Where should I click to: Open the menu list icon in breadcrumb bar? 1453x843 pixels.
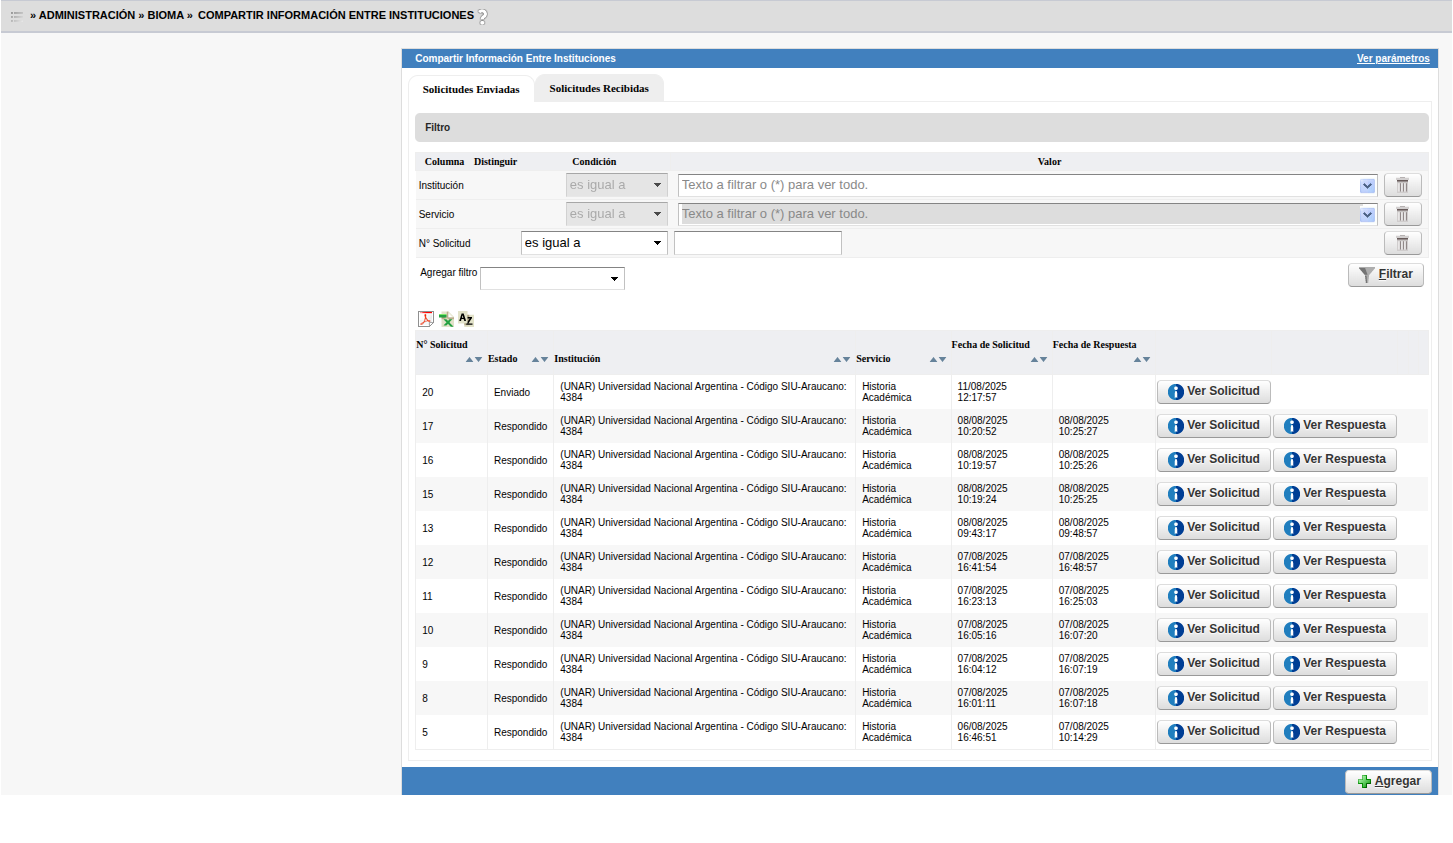tap(16, 16)
